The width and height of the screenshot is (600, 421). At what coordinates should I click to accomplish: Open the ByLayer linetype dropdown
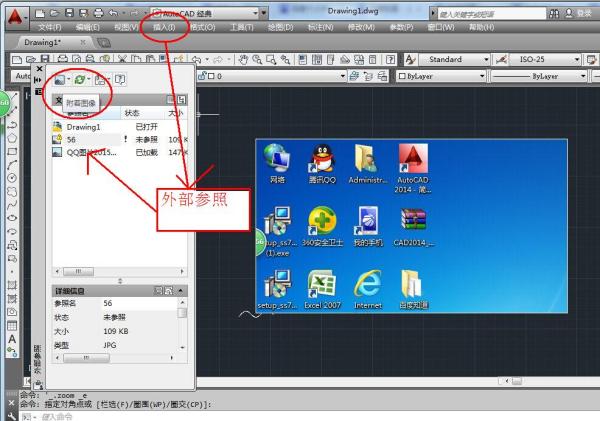pyautogui.click(x=583, y=76)
